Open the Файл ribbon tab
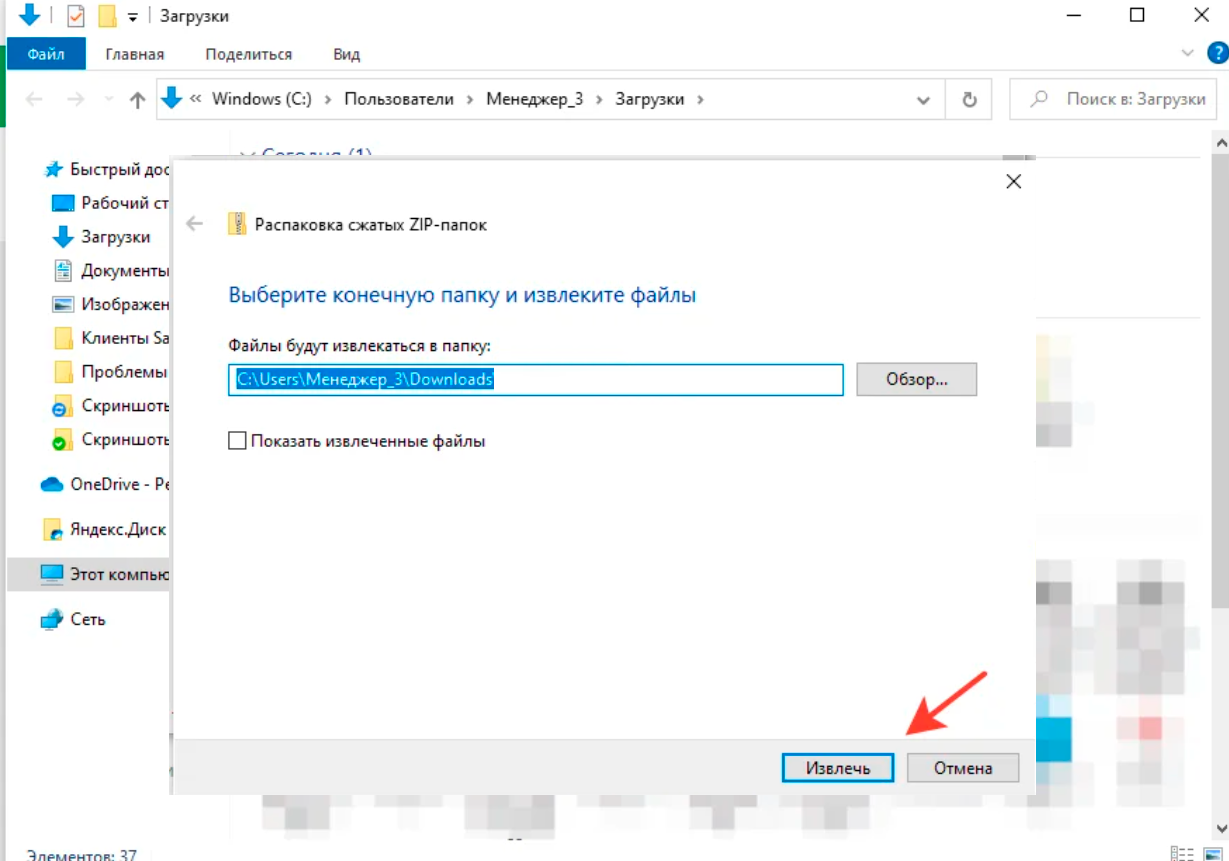Image resolution: width=1229 pixels, height=861 pixels. click(46, 54)
